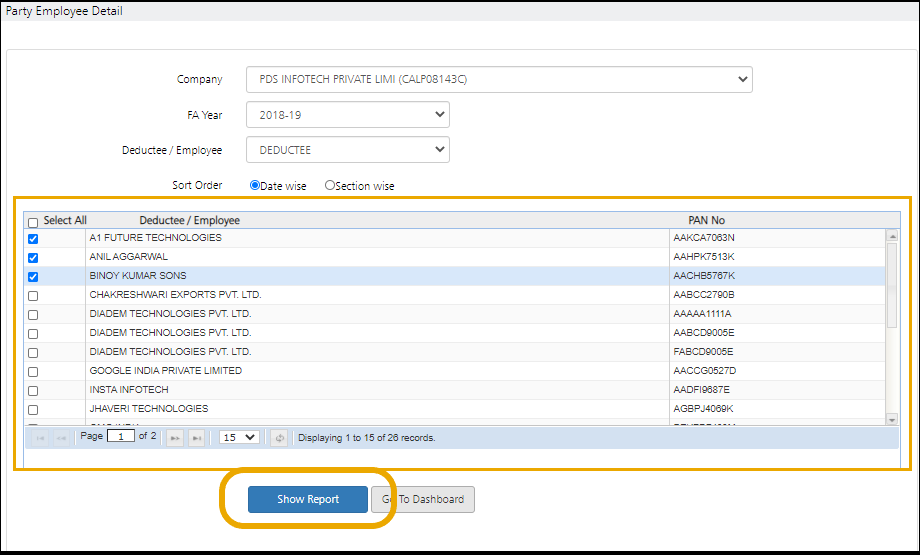Viewport: 920px width, 555px height.
Task: Open the Company dropdown
Action: (x=499, y=79)
